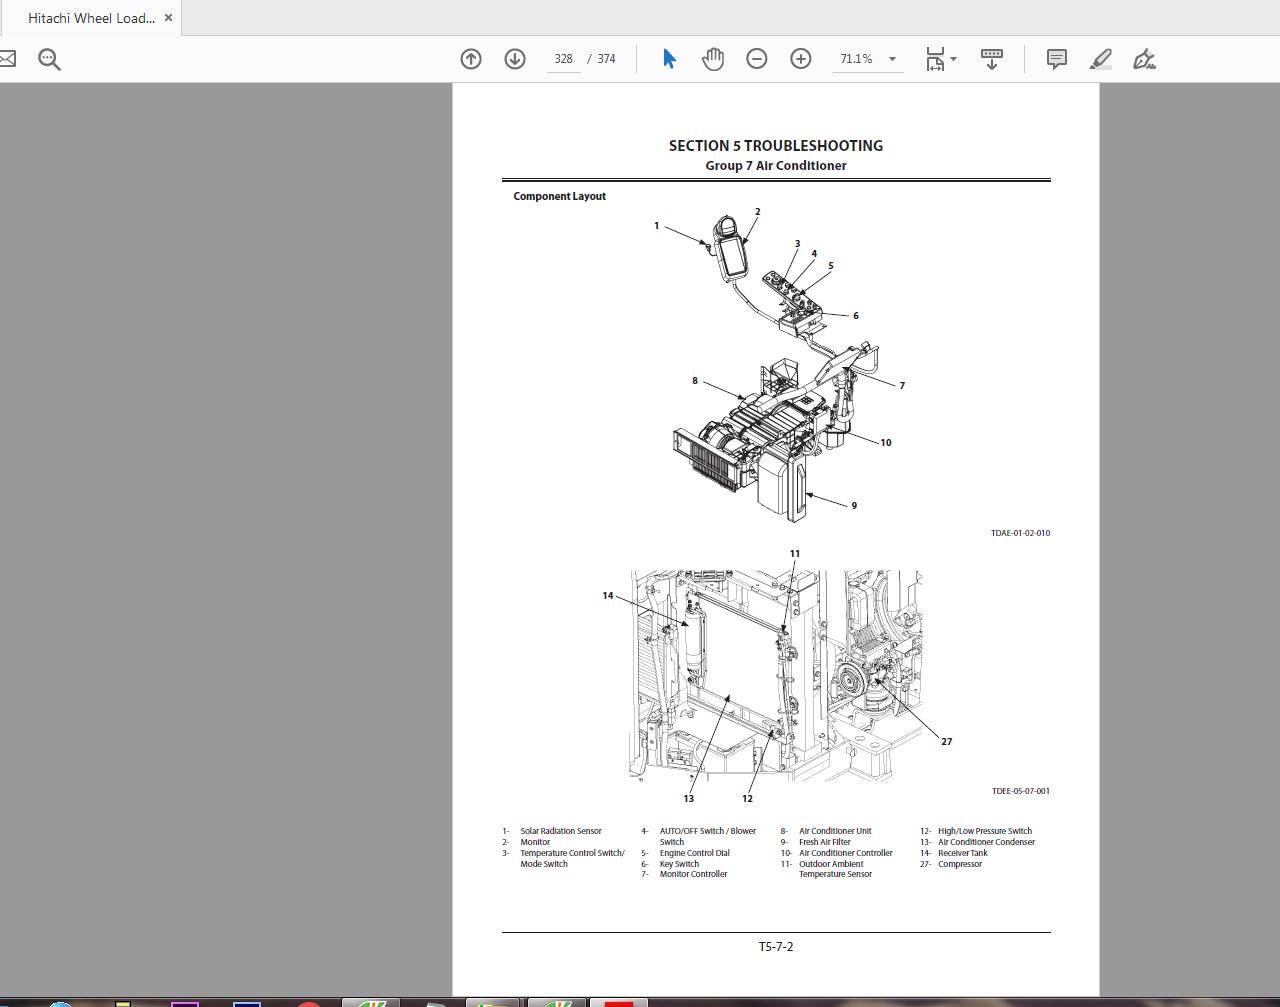
Task: Activate the selection arrow tool
Action: tap(669, 59)
